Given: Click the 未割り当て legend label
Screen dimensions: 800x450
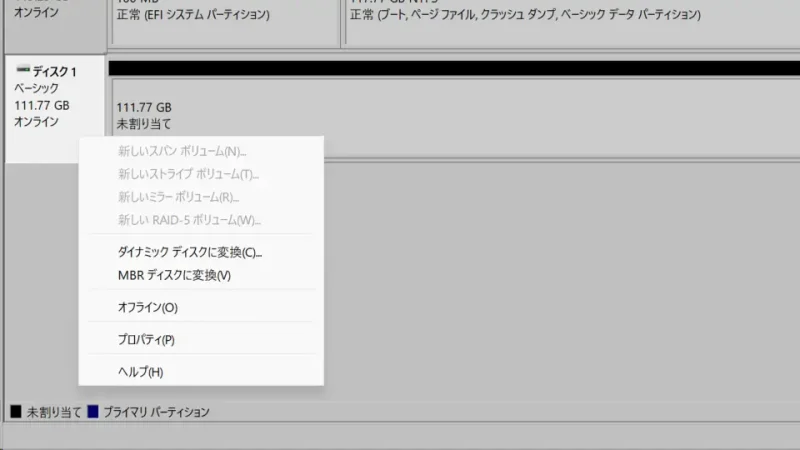Looking at the screenshot, I should pyautogui.click(x=54, y=412).
